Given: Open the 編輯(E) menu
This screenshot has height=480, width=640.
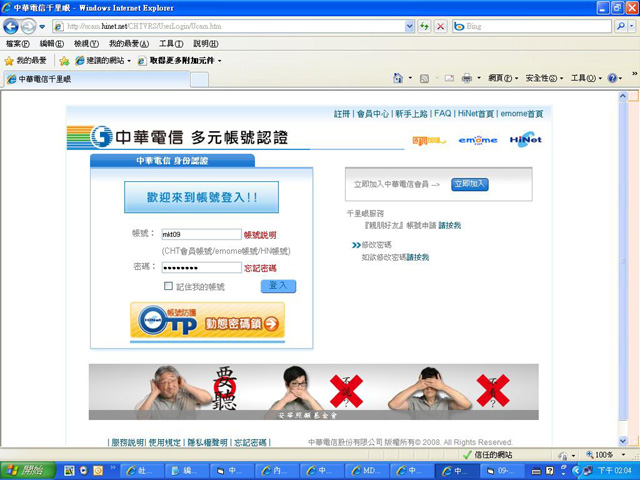Looking at the screenshot, I should [51, 43].
